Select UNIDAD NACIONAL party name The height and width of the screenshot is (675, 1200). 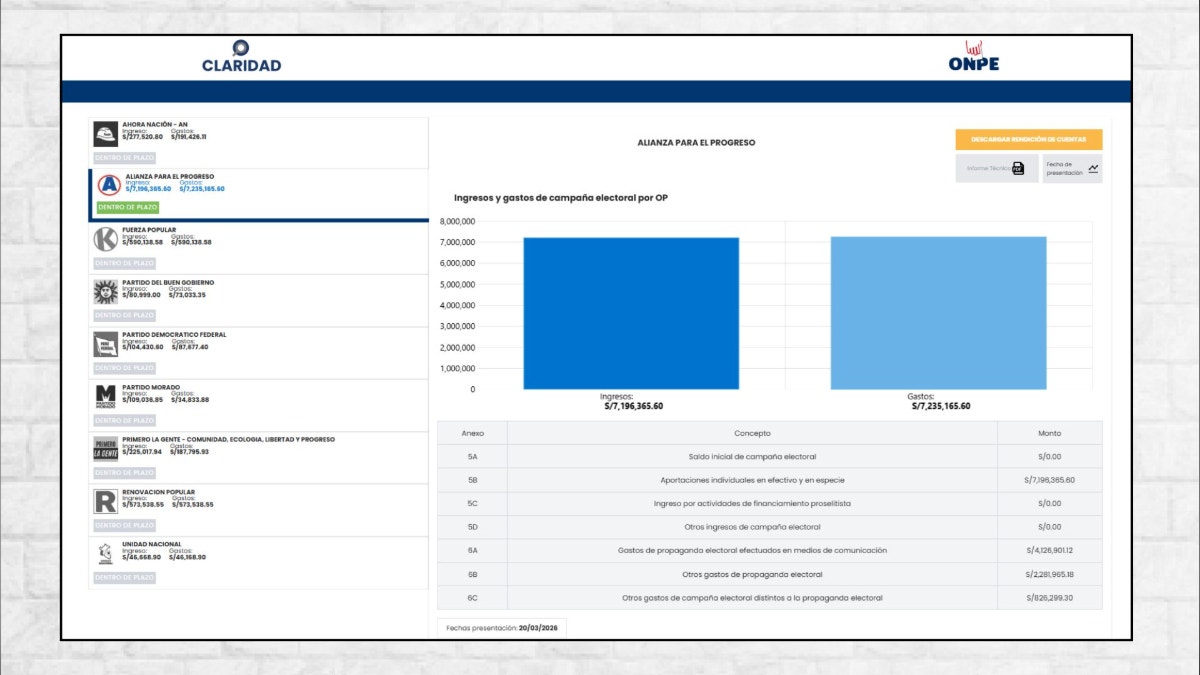151,544
